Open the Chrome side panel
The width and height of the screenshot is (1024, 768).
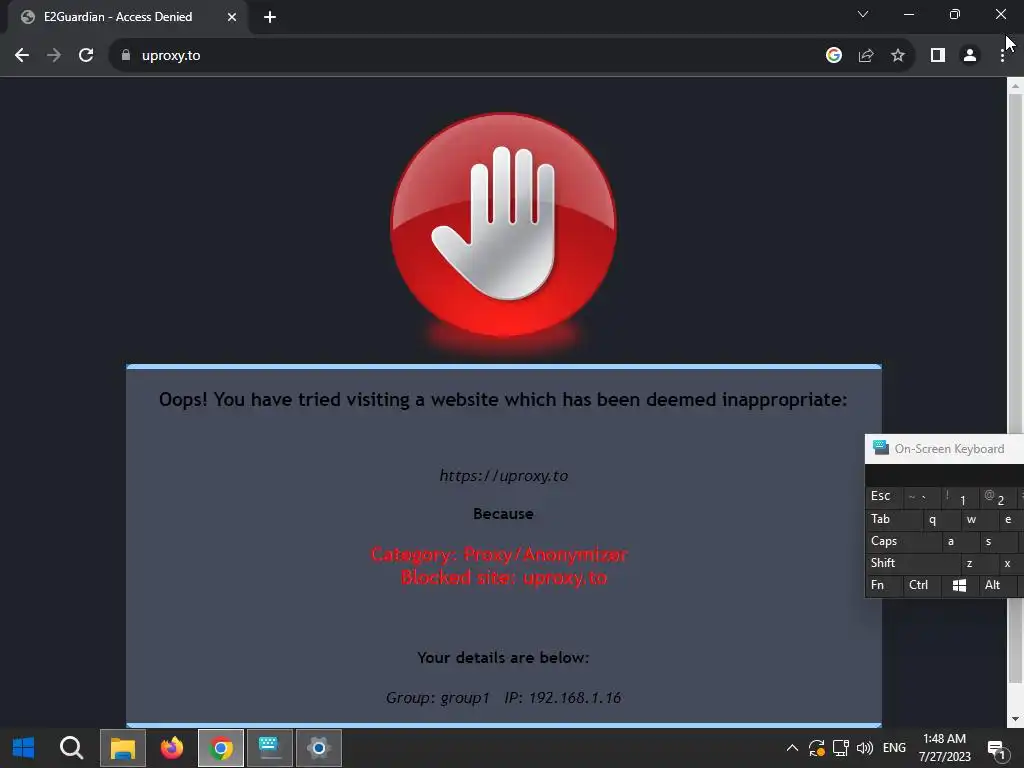click(x=938, y=56)
